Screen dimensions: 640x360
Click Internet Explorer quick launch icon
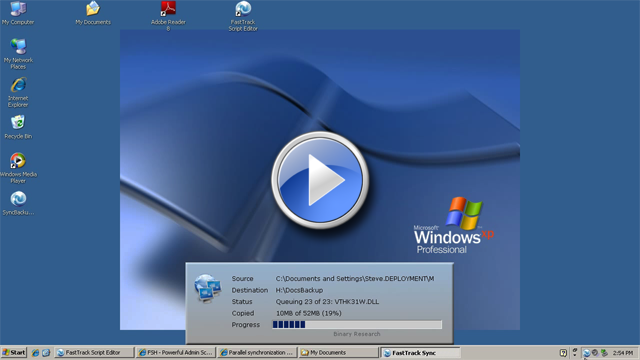click(x=35, y=353)
